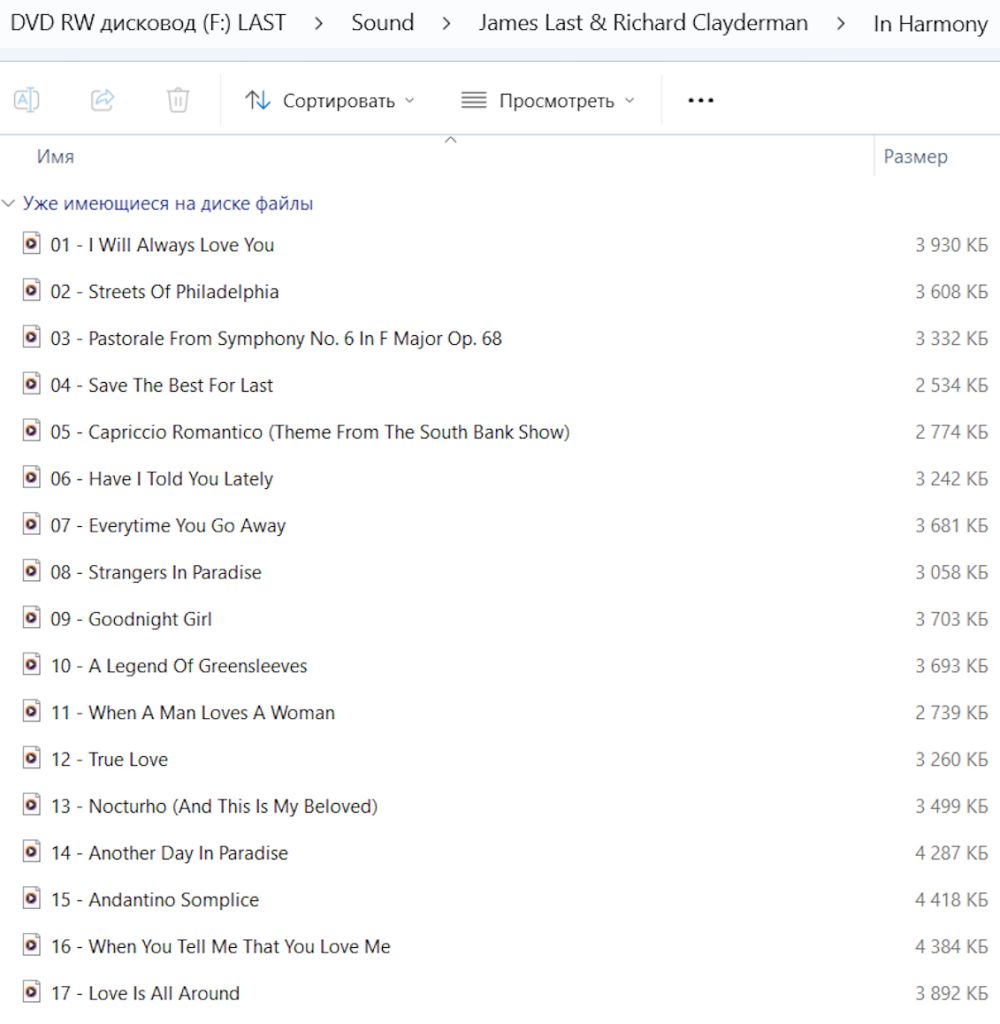This screenshot has width=1000, height=1024.
Task: Open the Просмотреть view dropdown
Action: pos(547,101)
